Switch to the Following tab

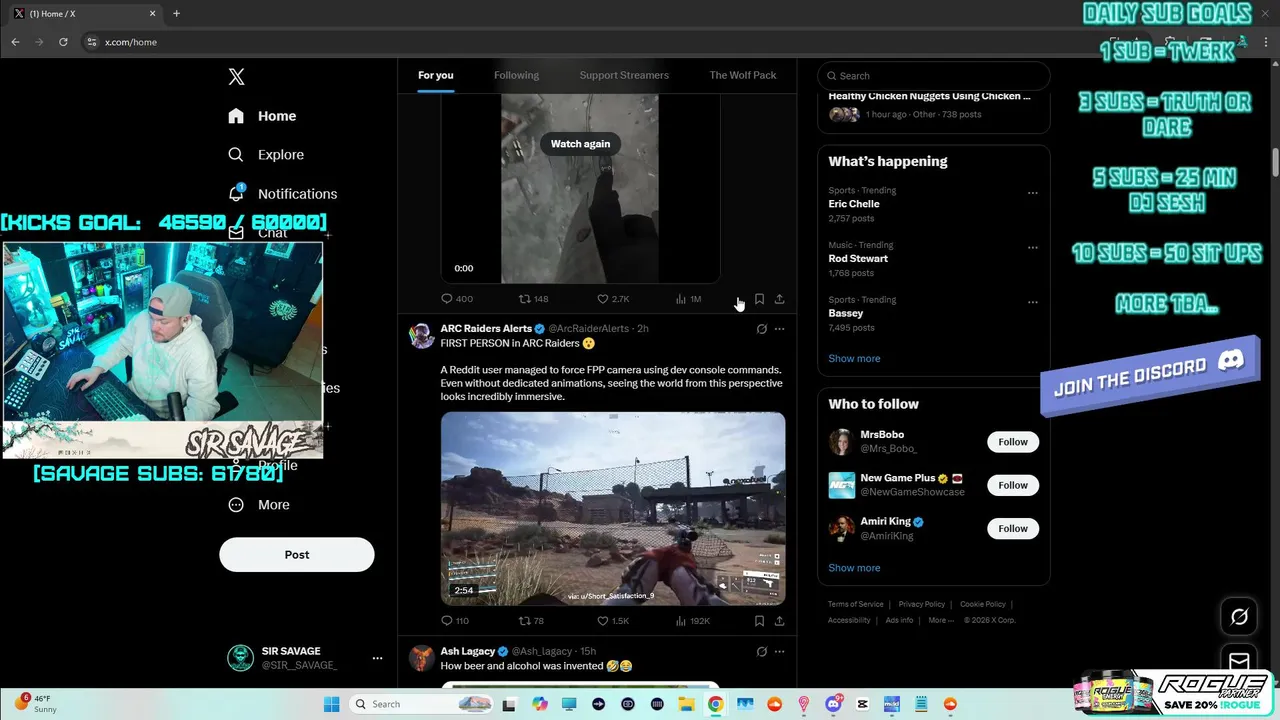(x=516, y=76)
